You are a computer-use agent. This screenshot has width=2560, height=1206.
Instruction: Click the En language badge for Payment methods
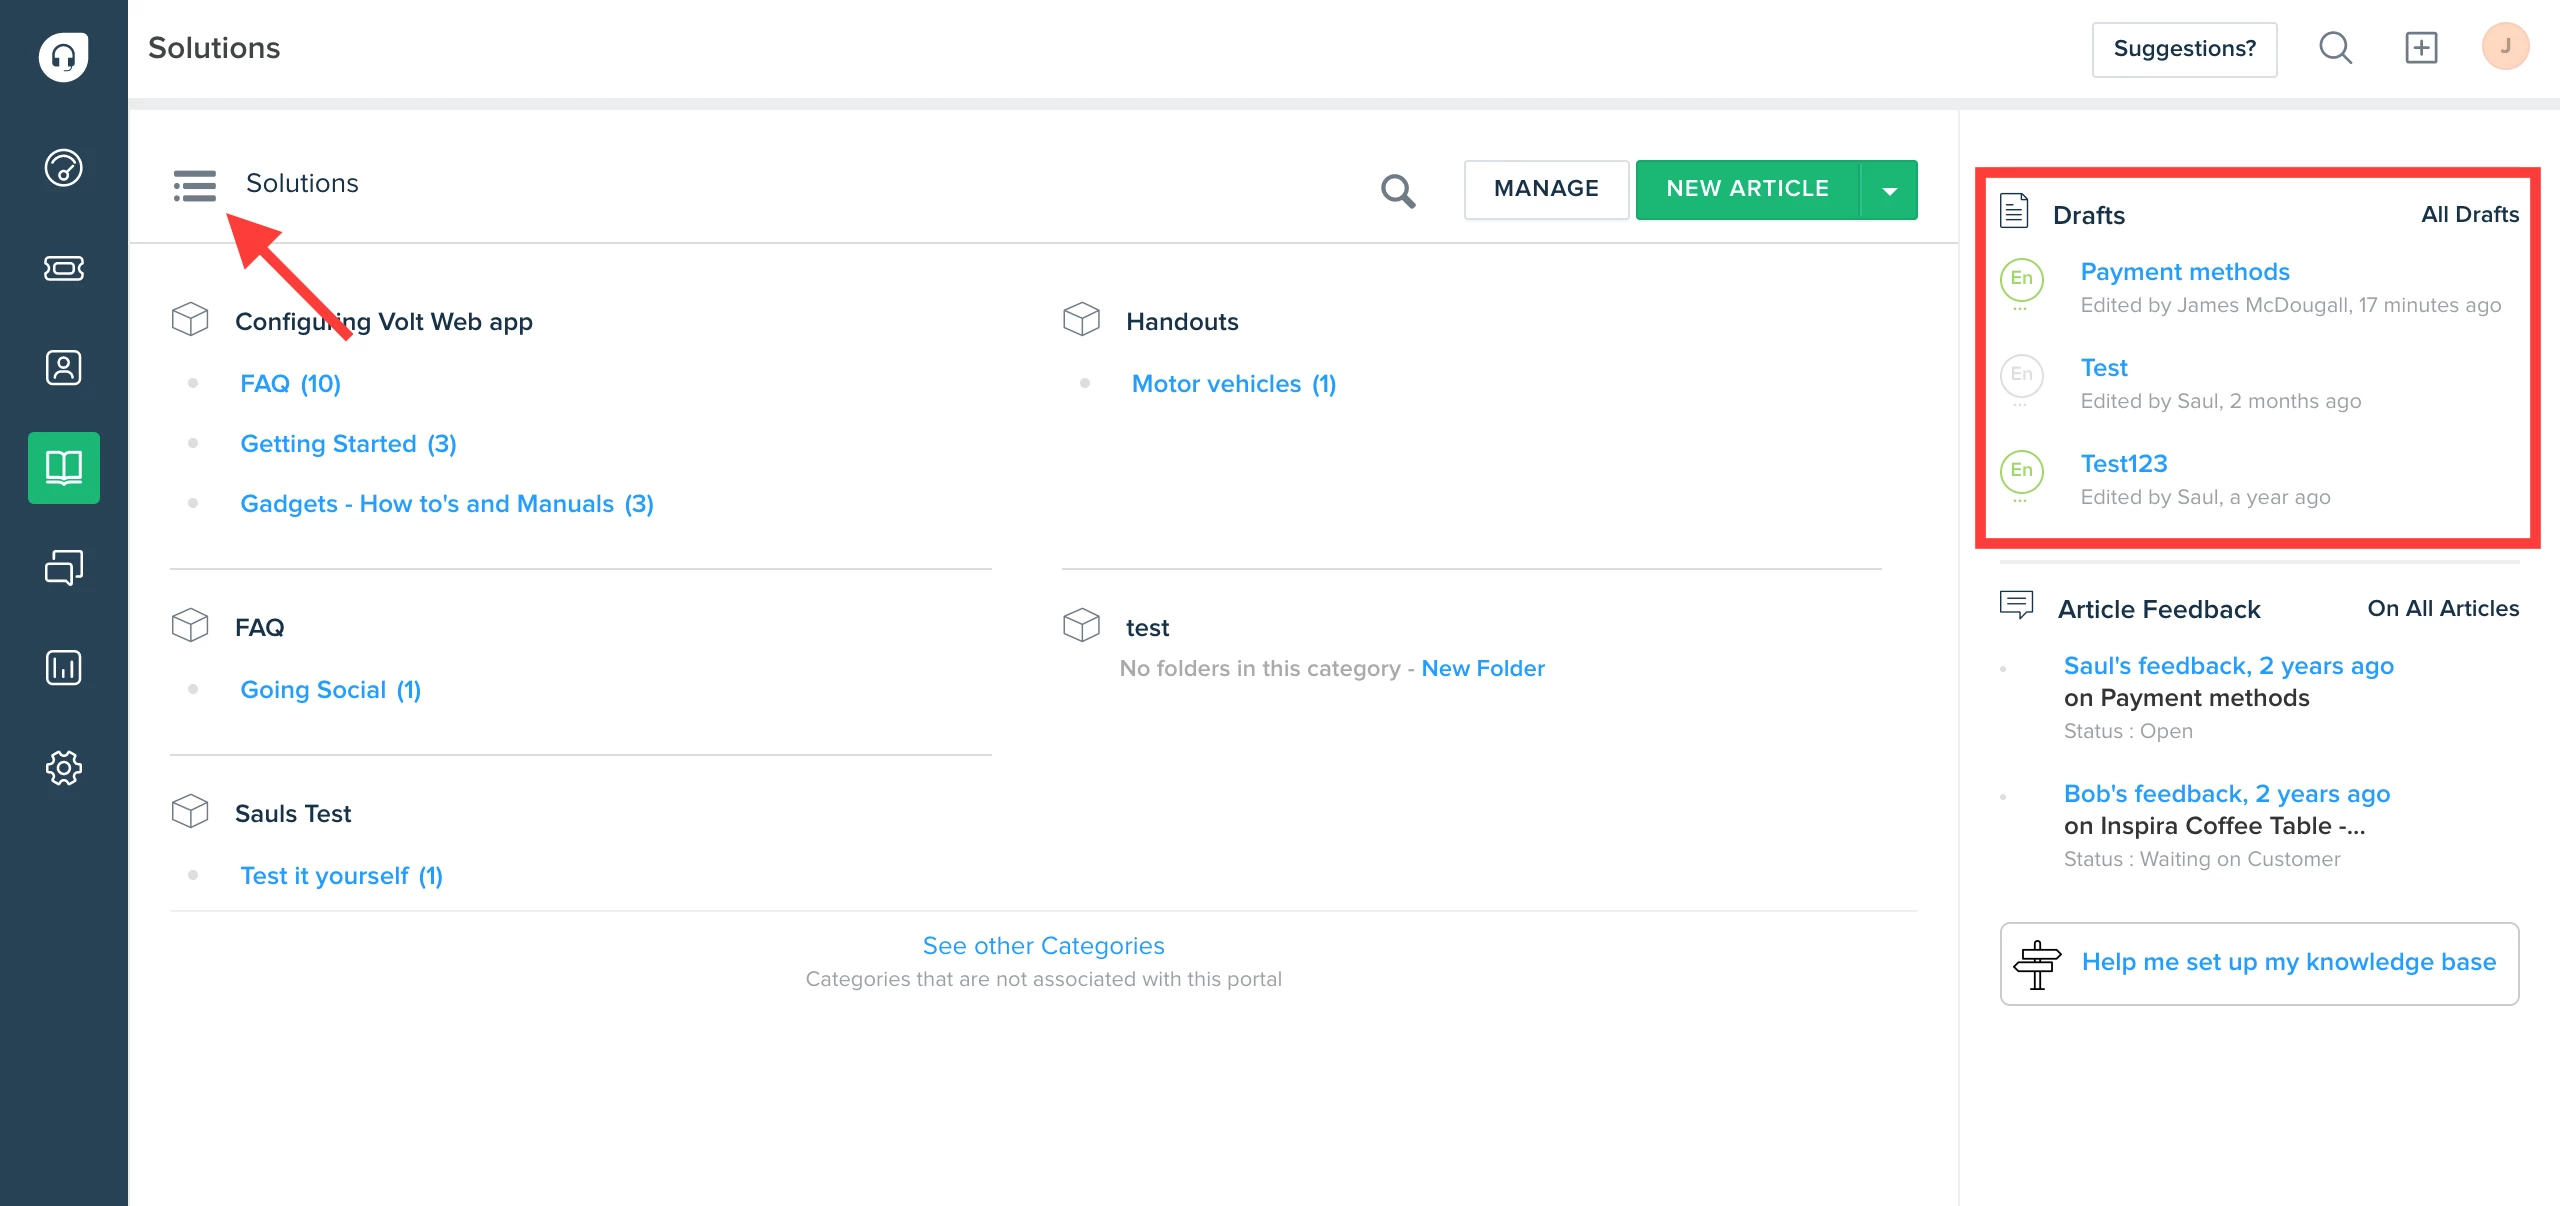(2021, 279)
